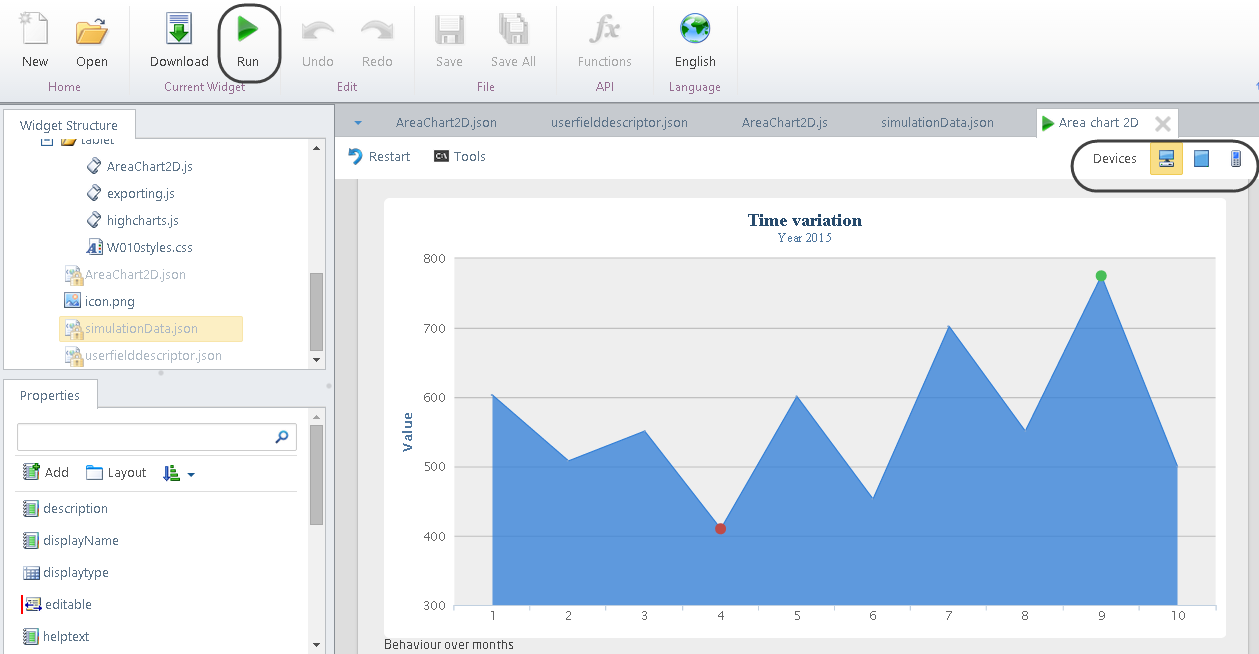
Task: Open an existing widget file
Action: pyautogui.click(x=92, y=41)
